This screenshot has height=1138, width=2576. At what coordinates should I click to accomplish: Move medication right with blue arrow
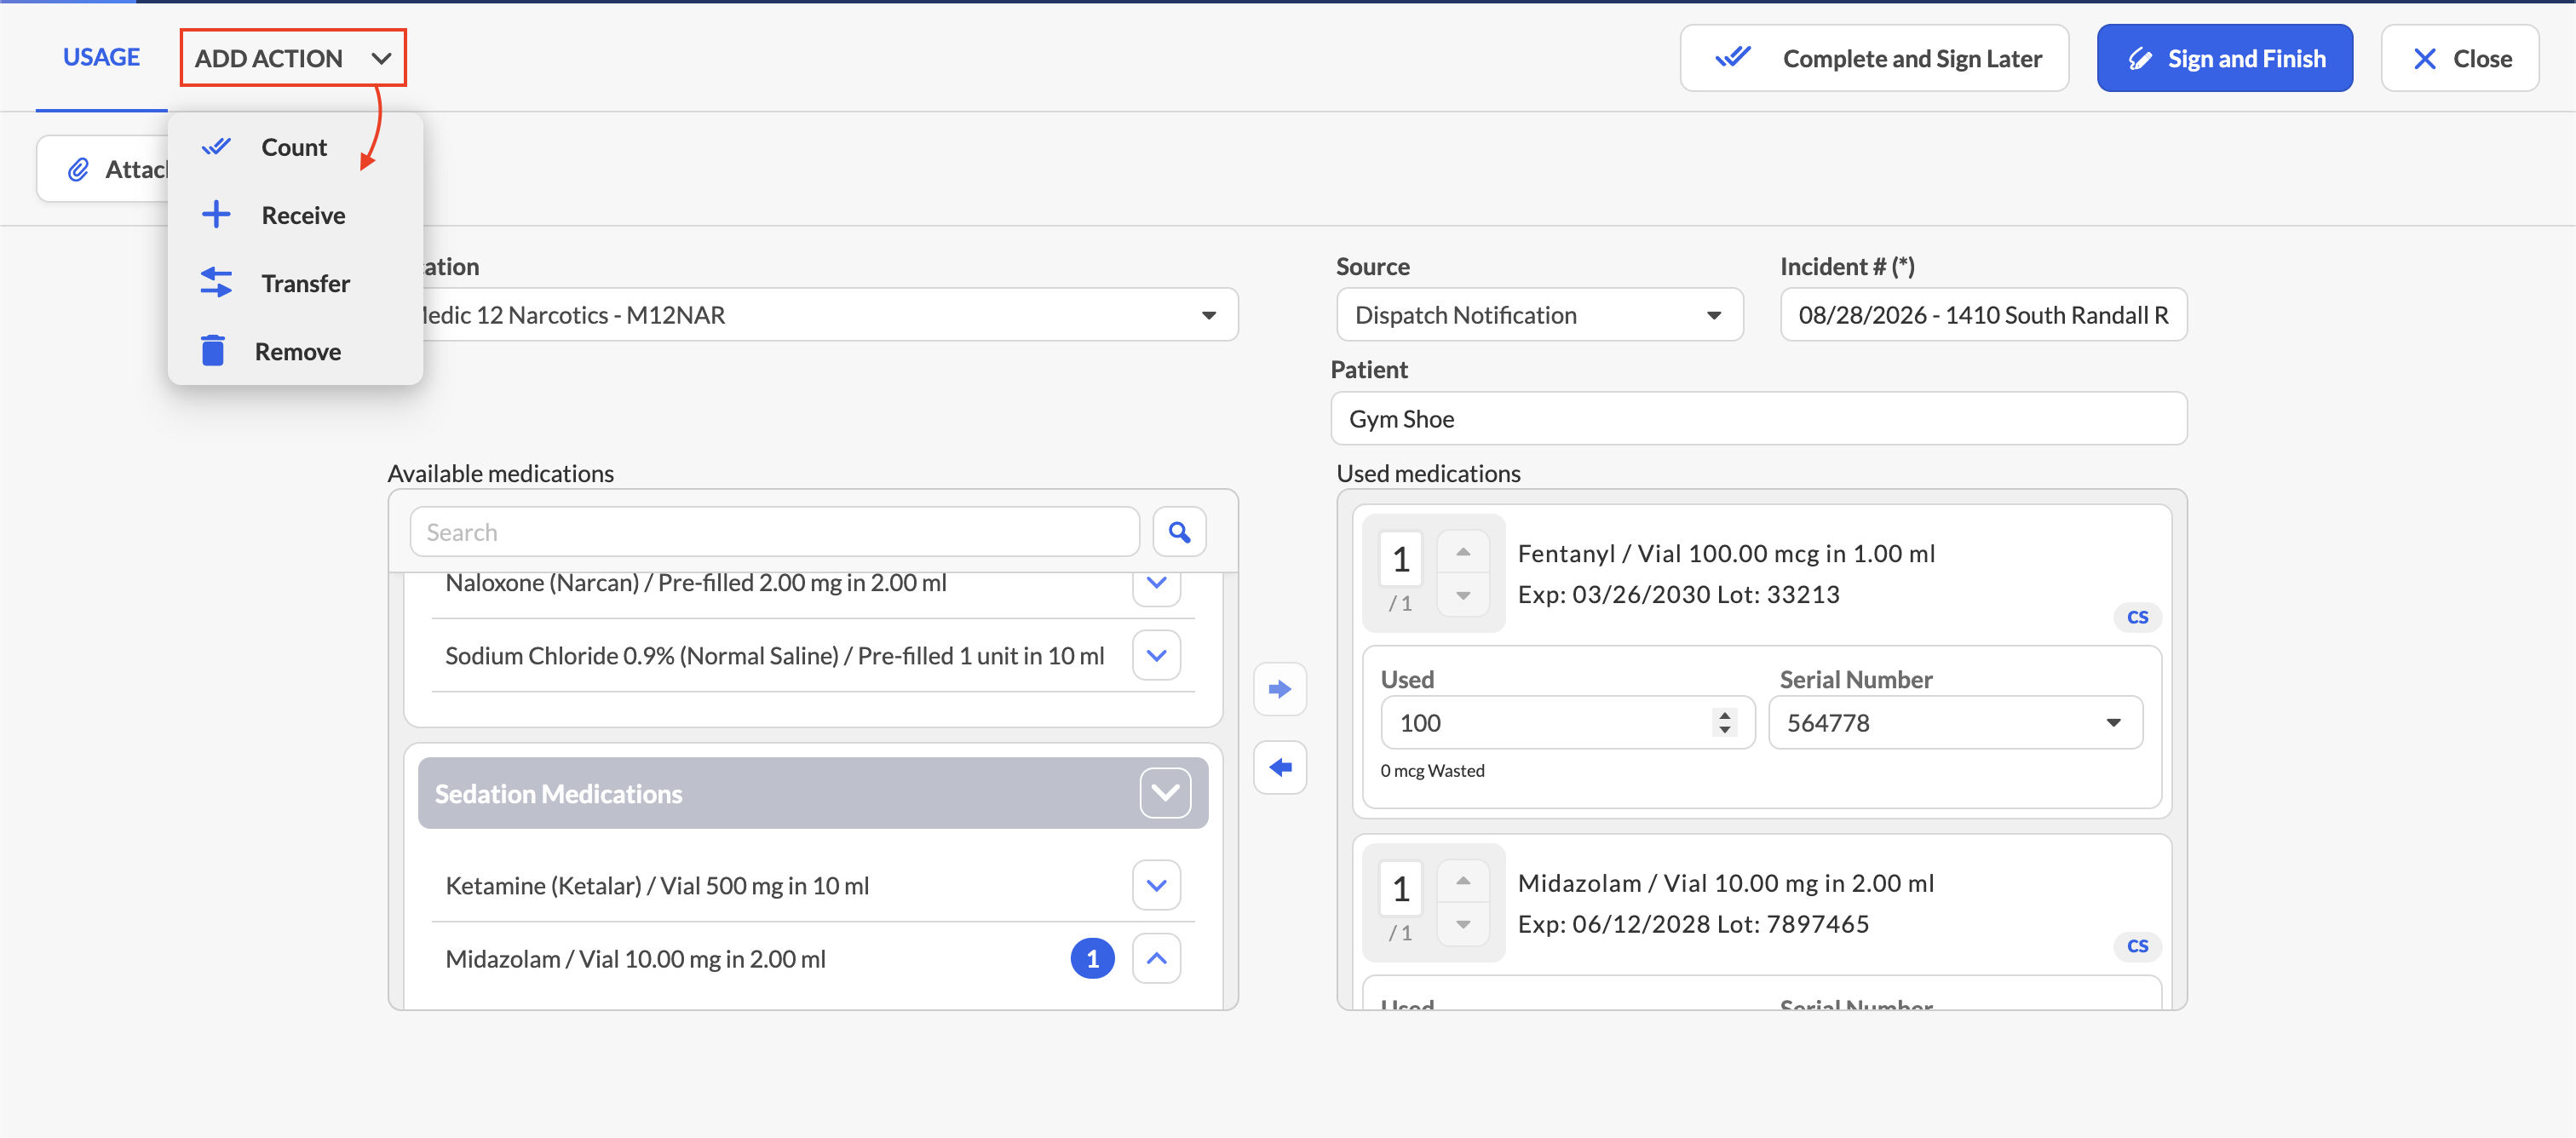tap(1279, 689)
